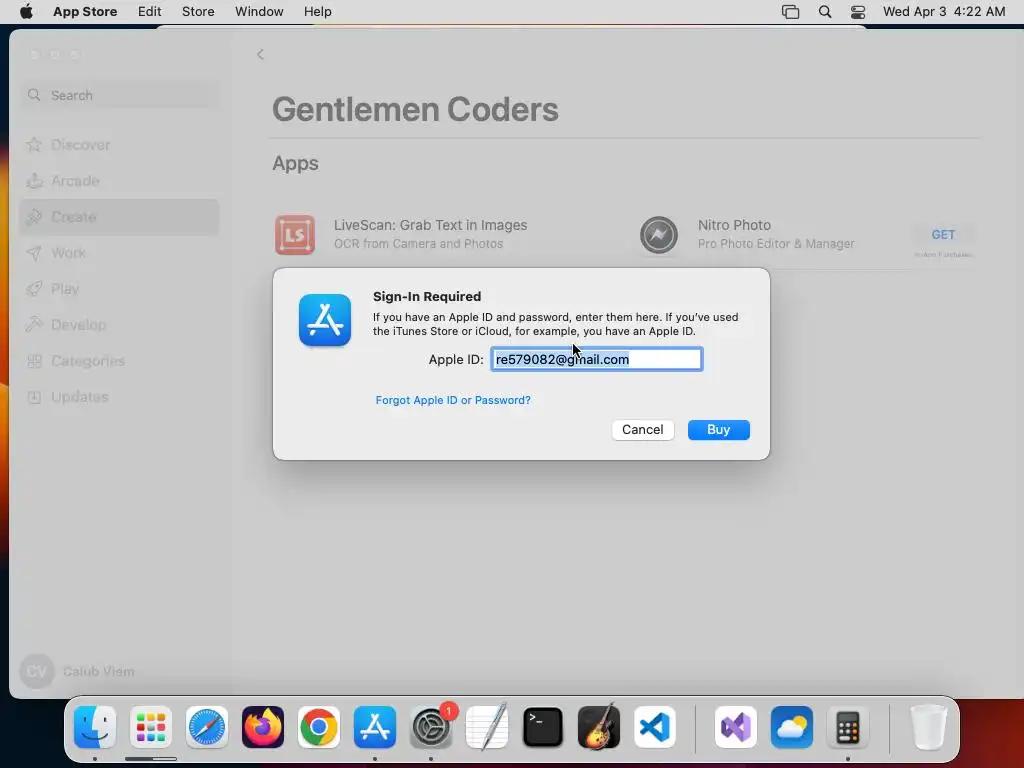Launch Visual Studio from the Dock

(735, 727)
